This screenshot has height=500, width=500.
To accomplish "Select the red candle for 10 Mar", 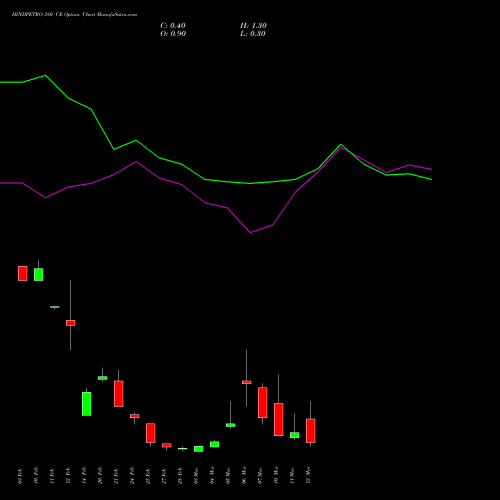I will point(279,419).
